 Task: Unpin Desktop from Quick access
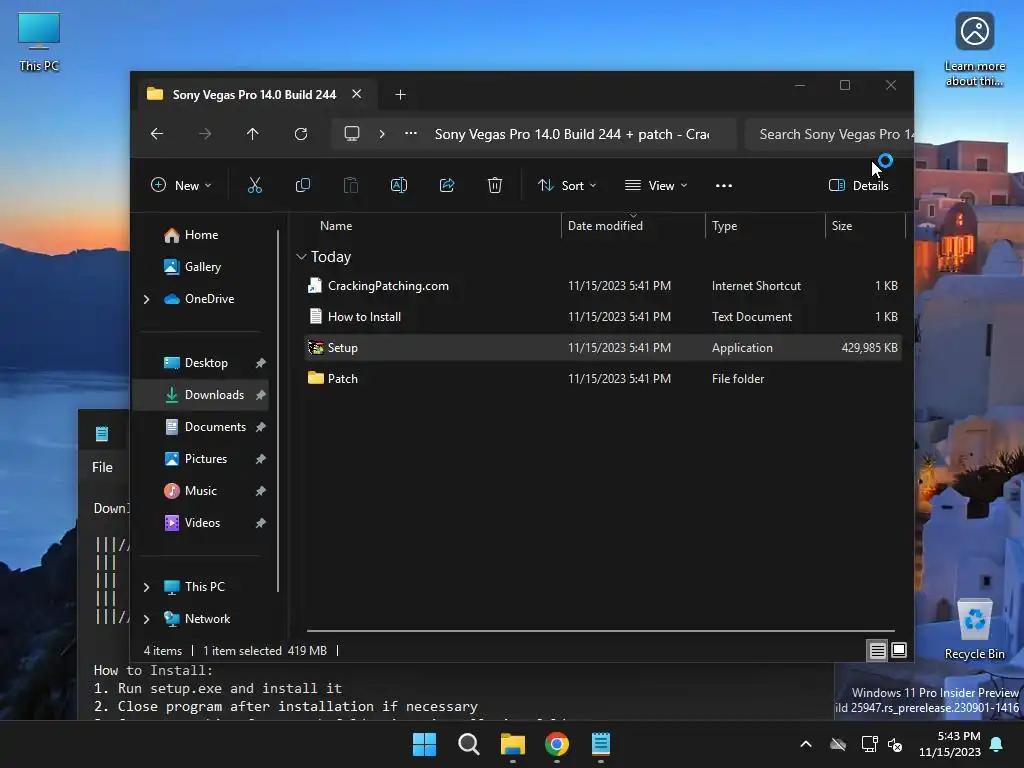pos(261,362)
